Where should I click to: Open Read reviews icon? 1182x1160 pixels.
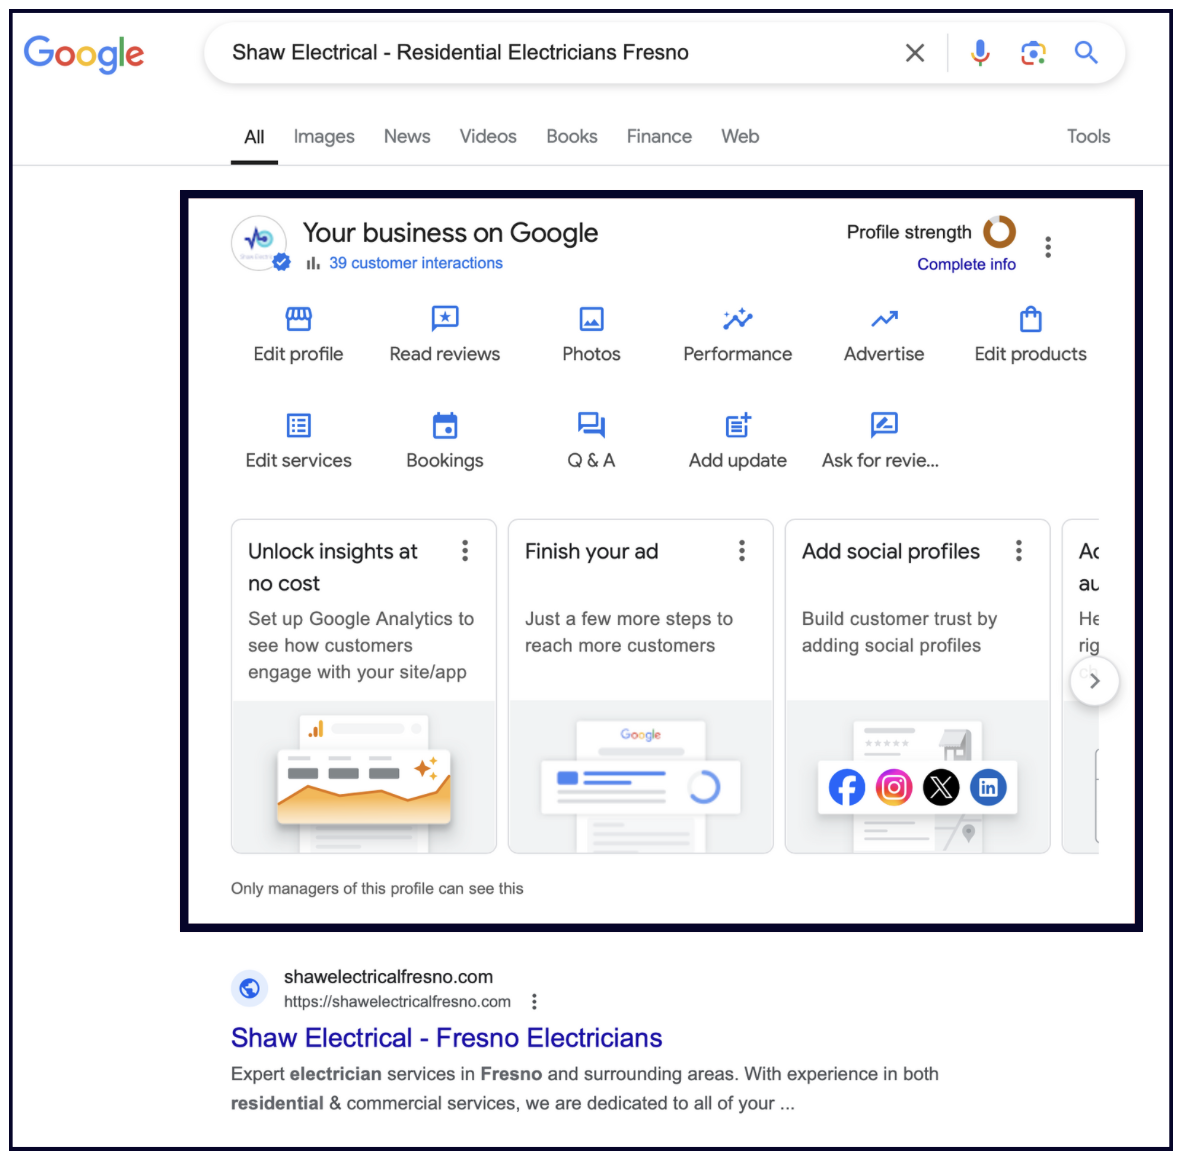444,319
